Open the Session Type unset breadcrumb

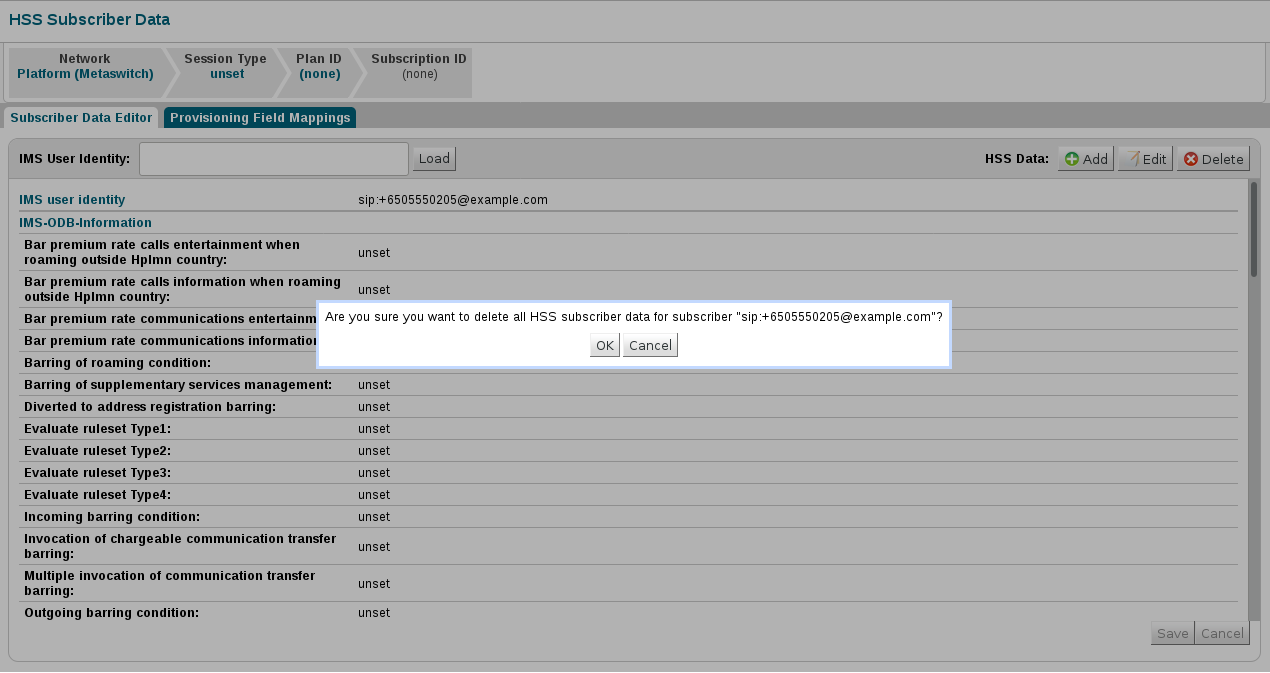coord(226,67)
